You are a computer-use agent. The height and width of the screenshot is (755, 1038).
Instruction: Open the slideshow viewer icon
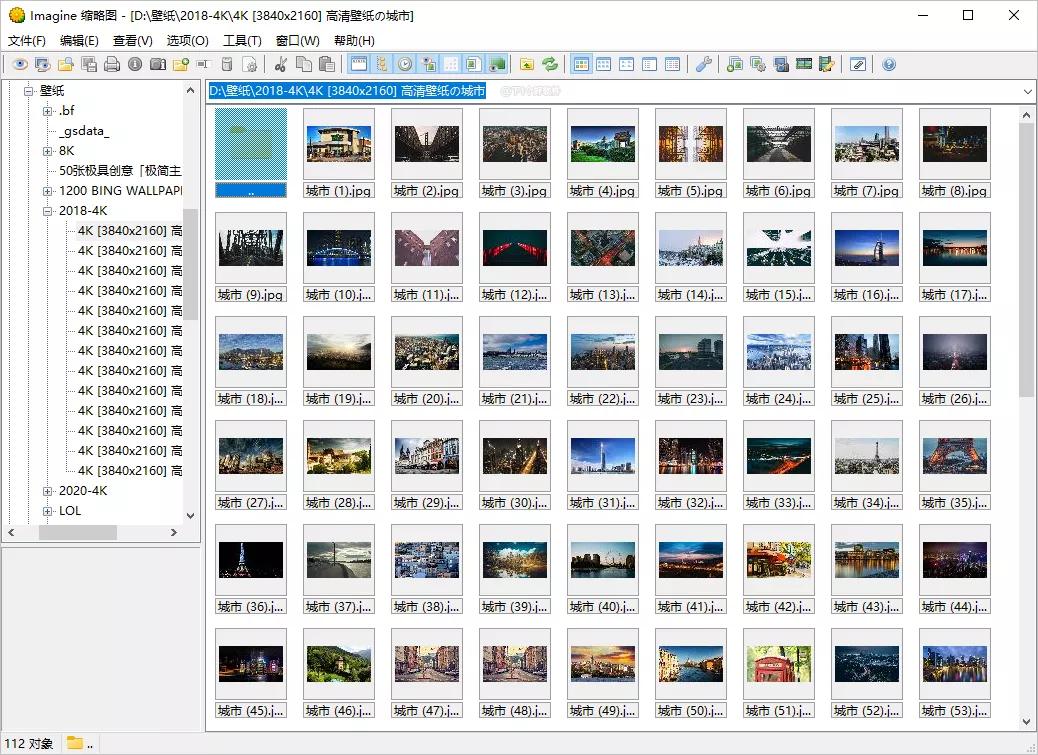click(x=42, y=64)
